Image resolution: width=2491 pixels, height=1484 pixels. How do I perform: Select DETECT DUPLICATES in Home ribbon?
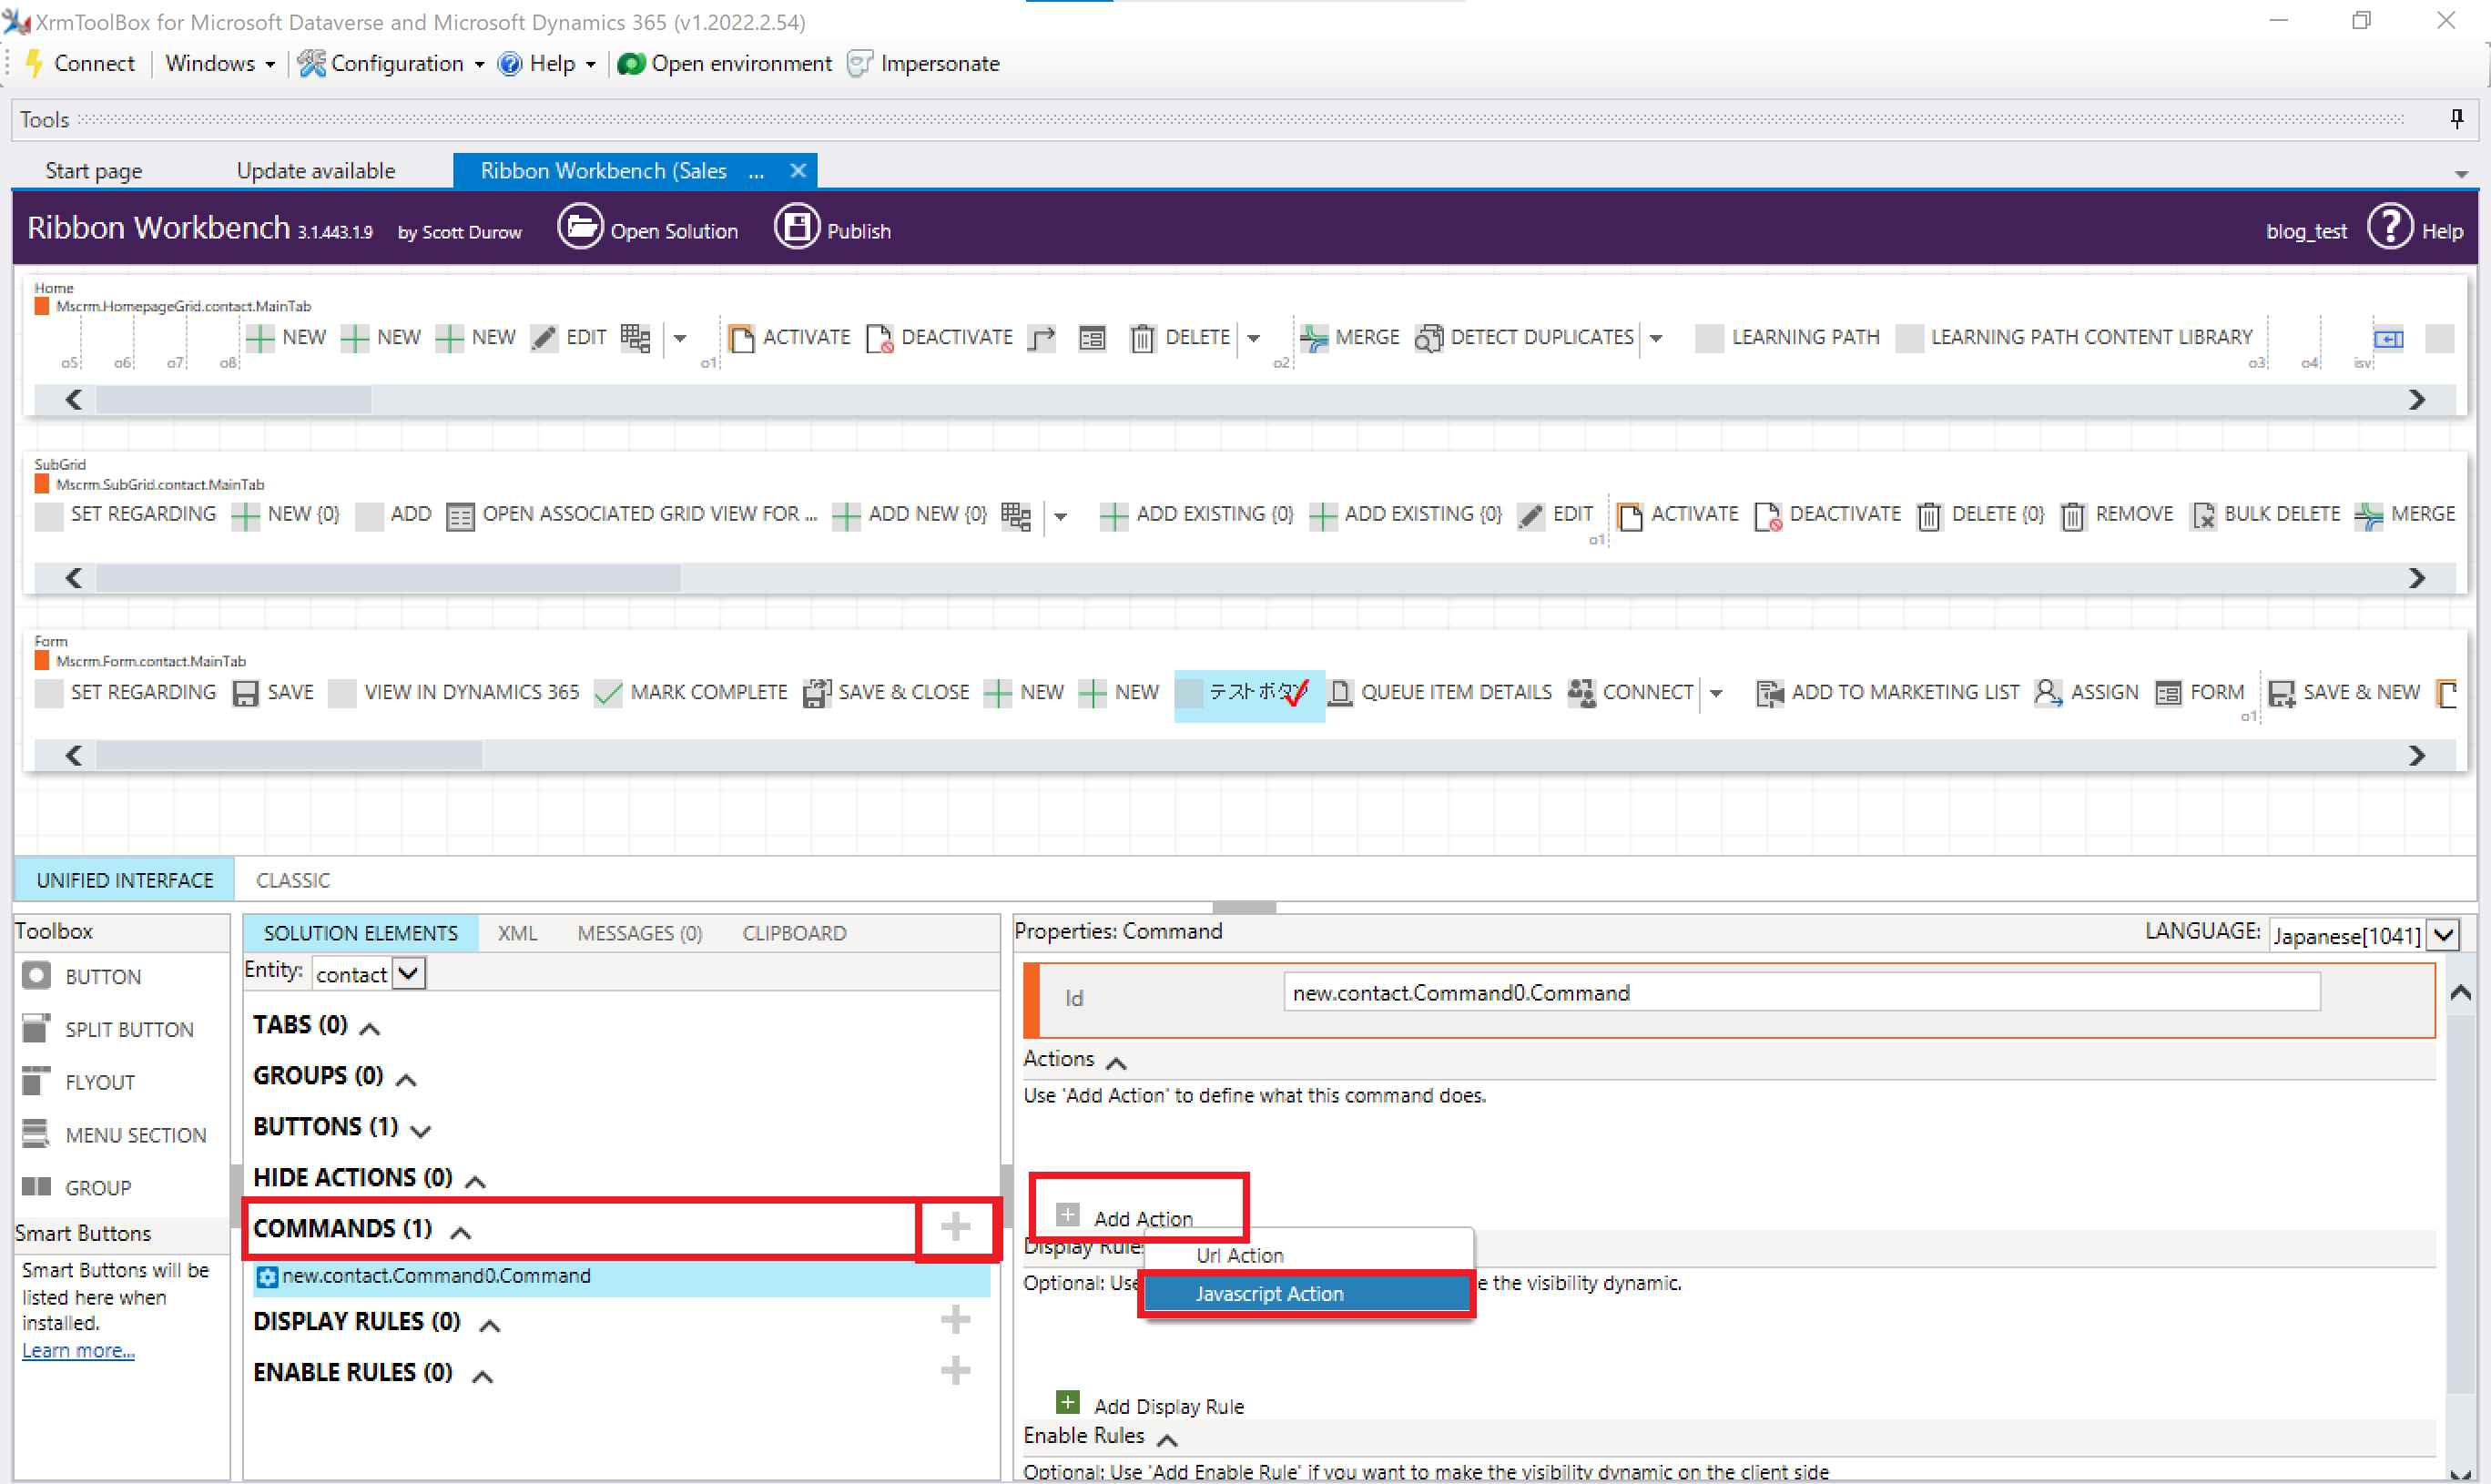tap(1524, 338)
